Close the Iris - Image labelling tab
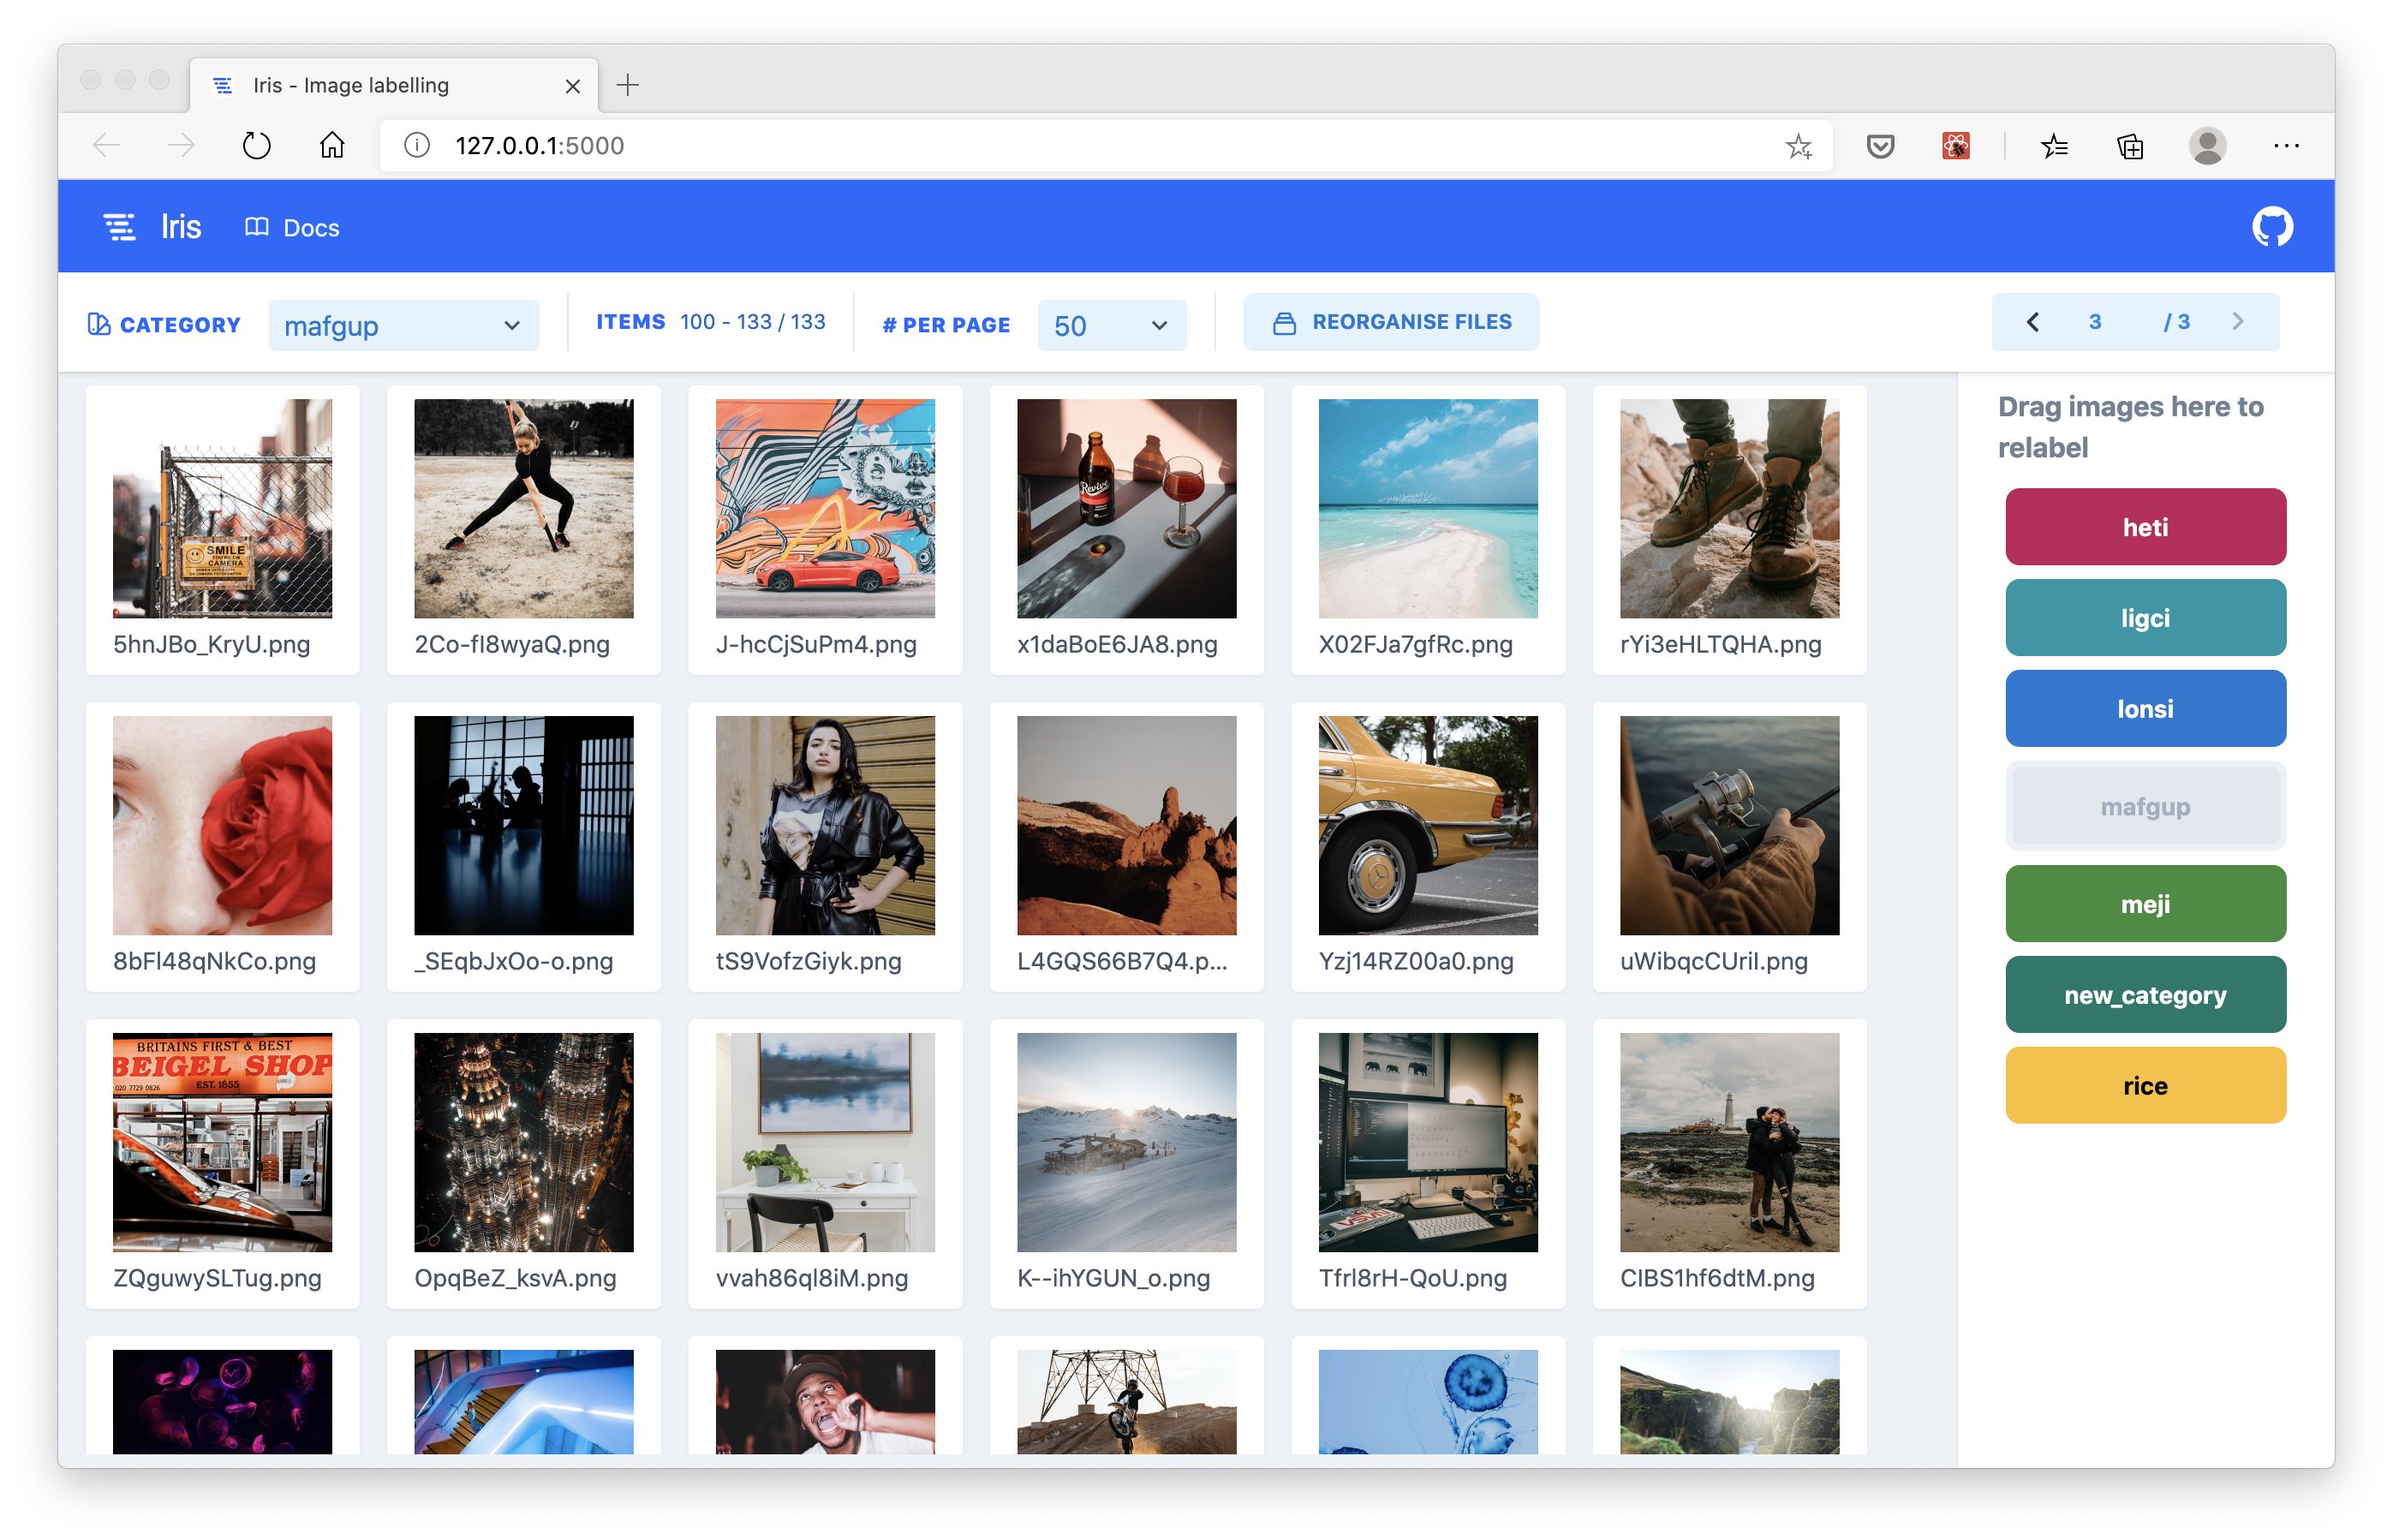This screenshot has width=2393, height=1540. [573, 86]
